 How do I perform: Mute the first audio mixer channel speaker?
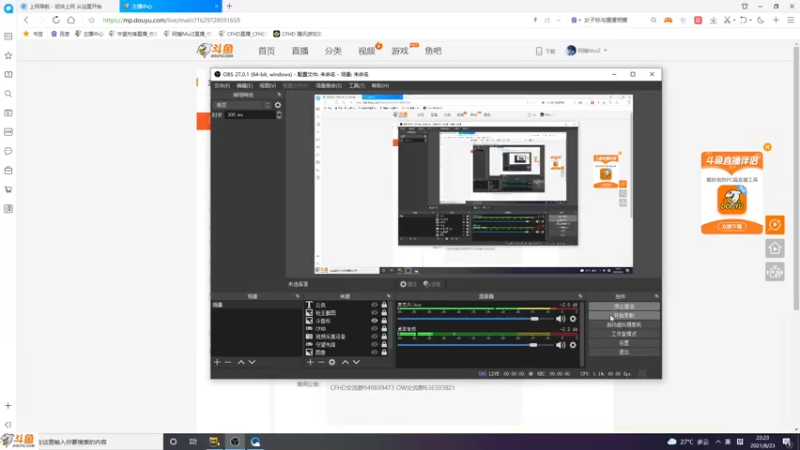561,319
